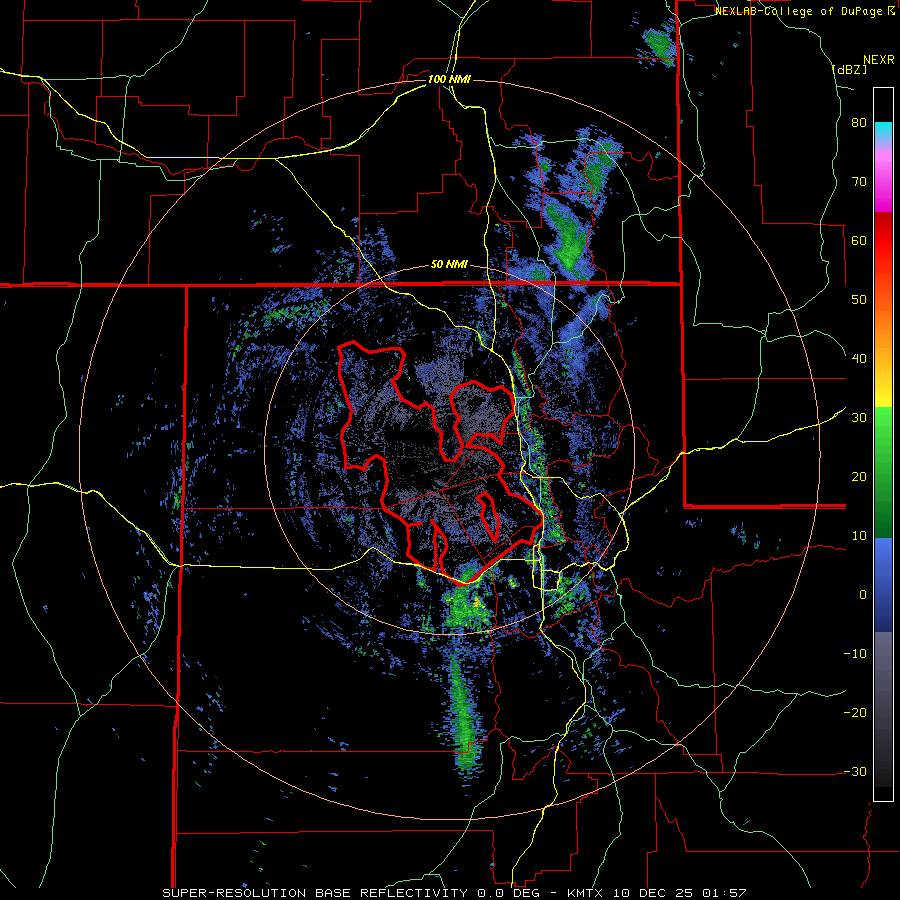Screen dimensions: 900x900
Task: Click the 70 value on the dBZ scale
Action: tap(859, 182)
